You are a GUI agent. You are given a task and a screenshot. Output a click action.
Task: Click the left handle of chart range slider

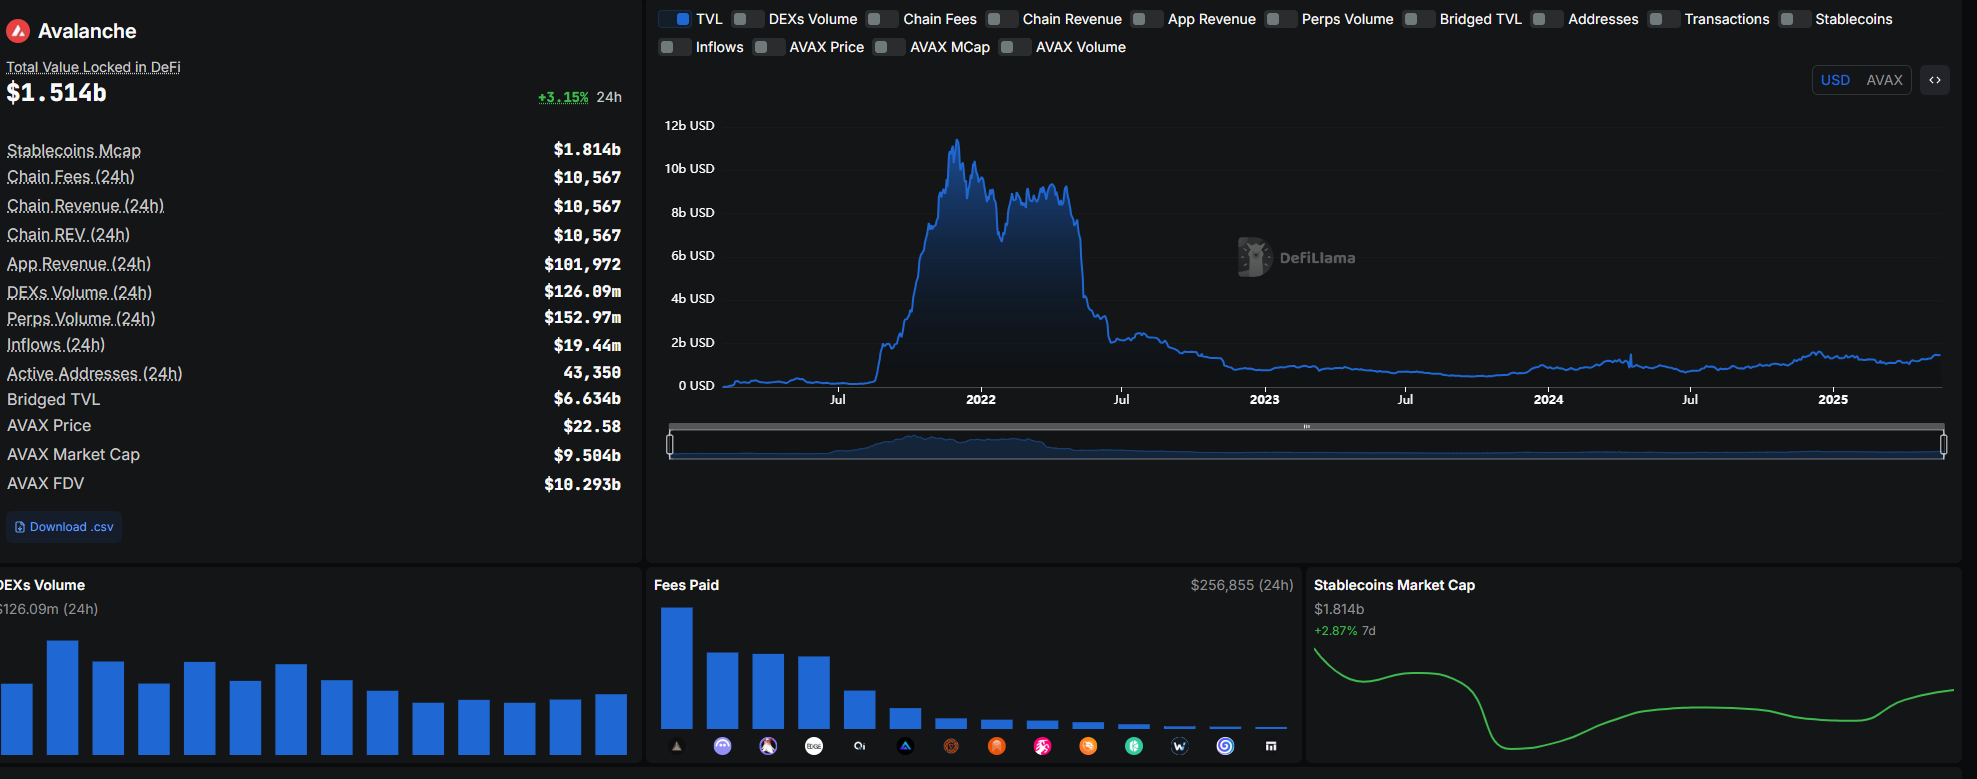click(670, 443)
